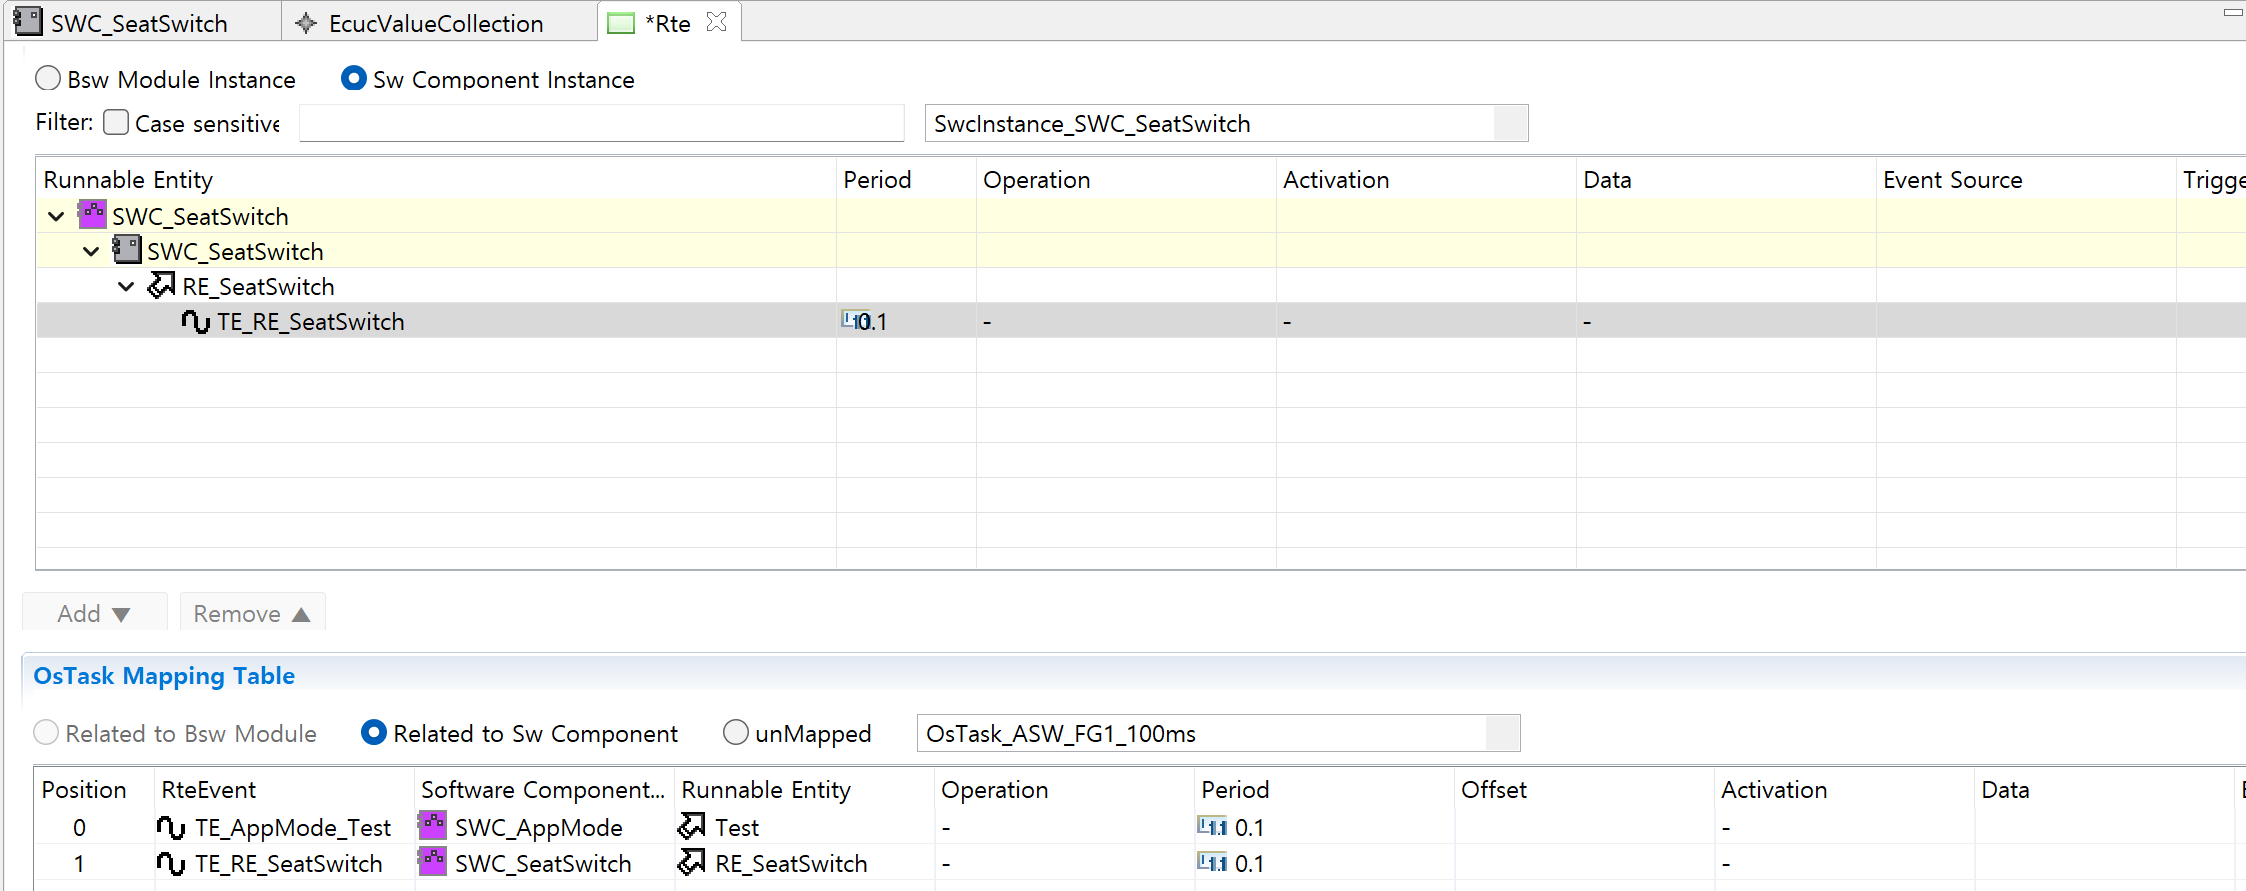Collapse the RE_SeatSwitch runnable node
This screenshot has height=891, width=2246.
pos(126,286)
